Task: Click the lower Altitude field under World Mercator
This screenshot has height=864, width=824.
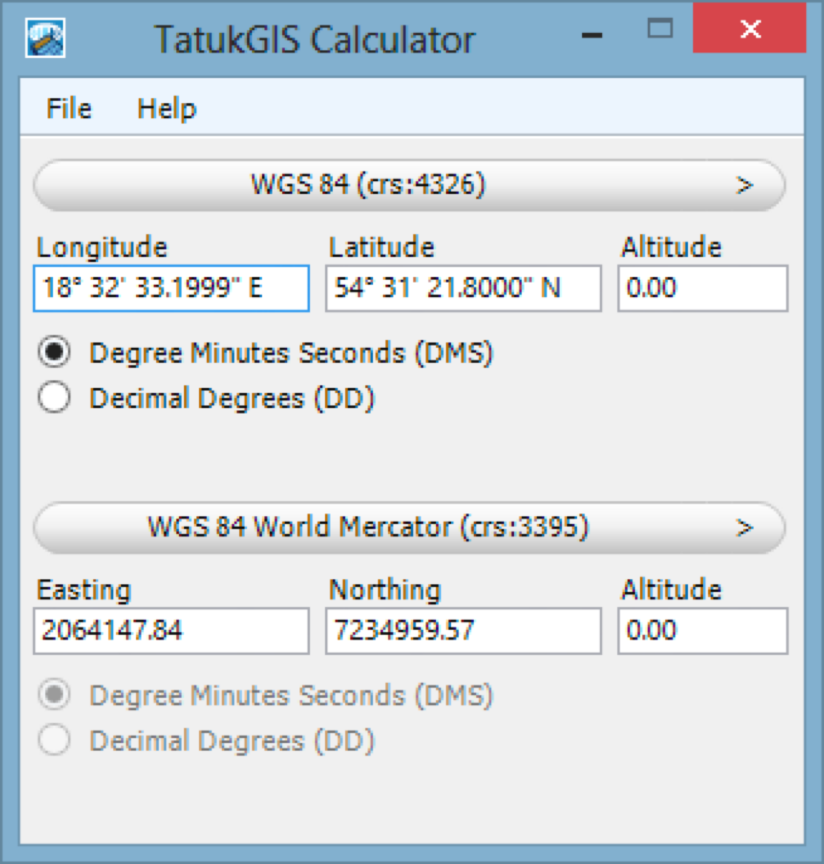Action: click(703, 631)
